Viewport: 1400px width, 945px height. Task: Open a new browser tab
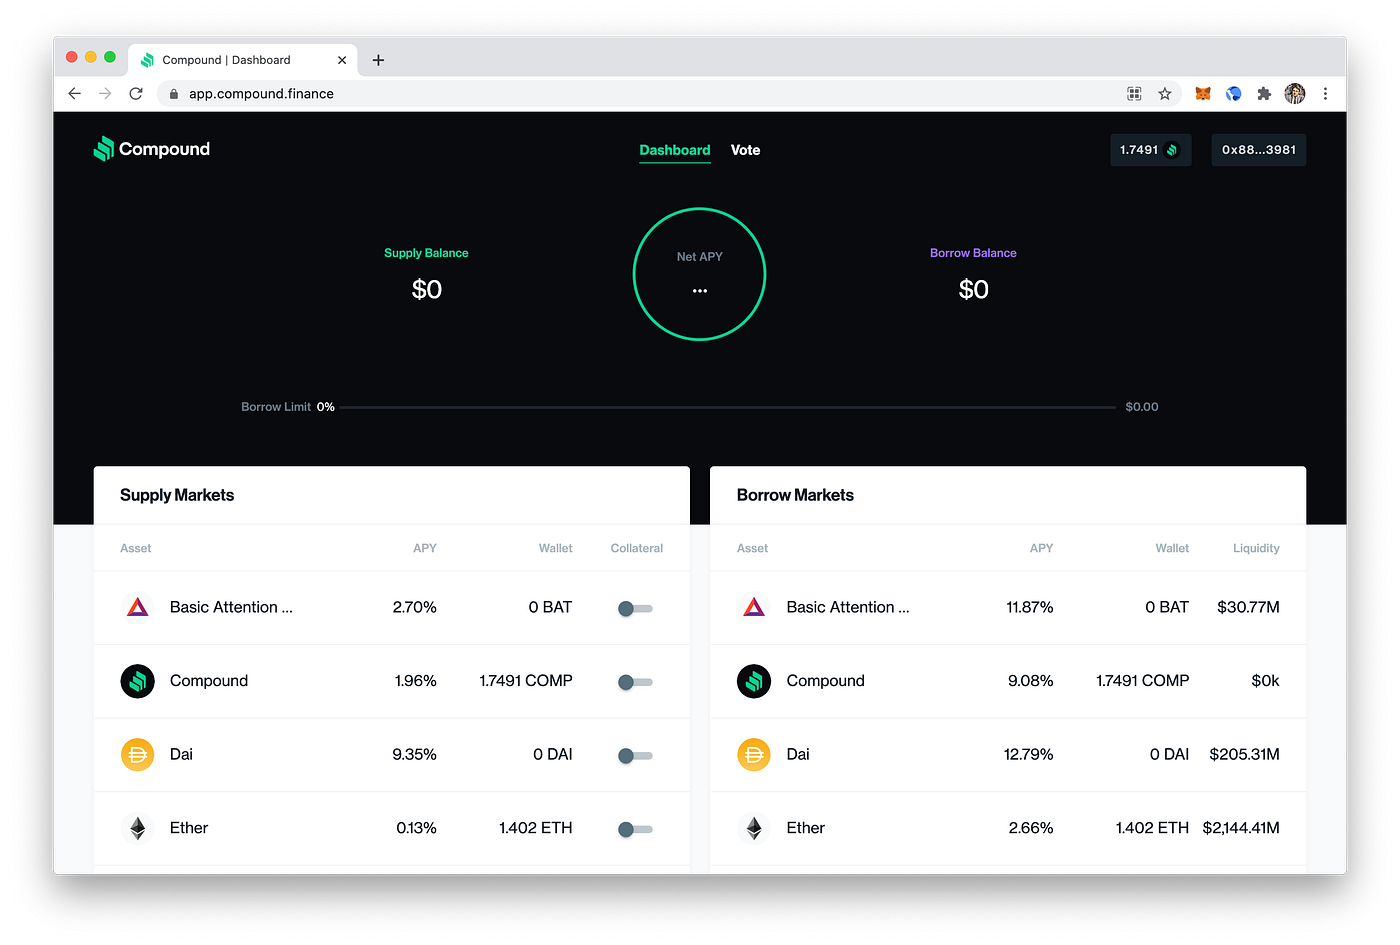coord(378,60)
